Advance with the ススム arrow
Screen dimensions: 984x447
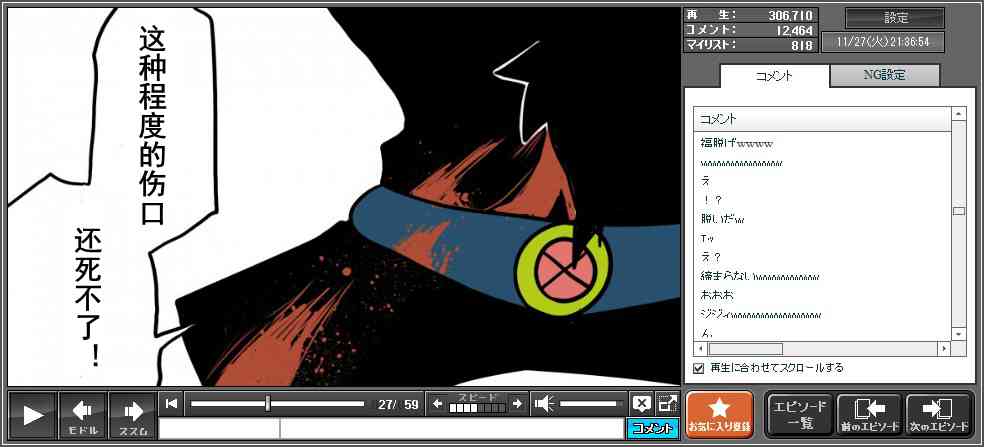point(132,415)
